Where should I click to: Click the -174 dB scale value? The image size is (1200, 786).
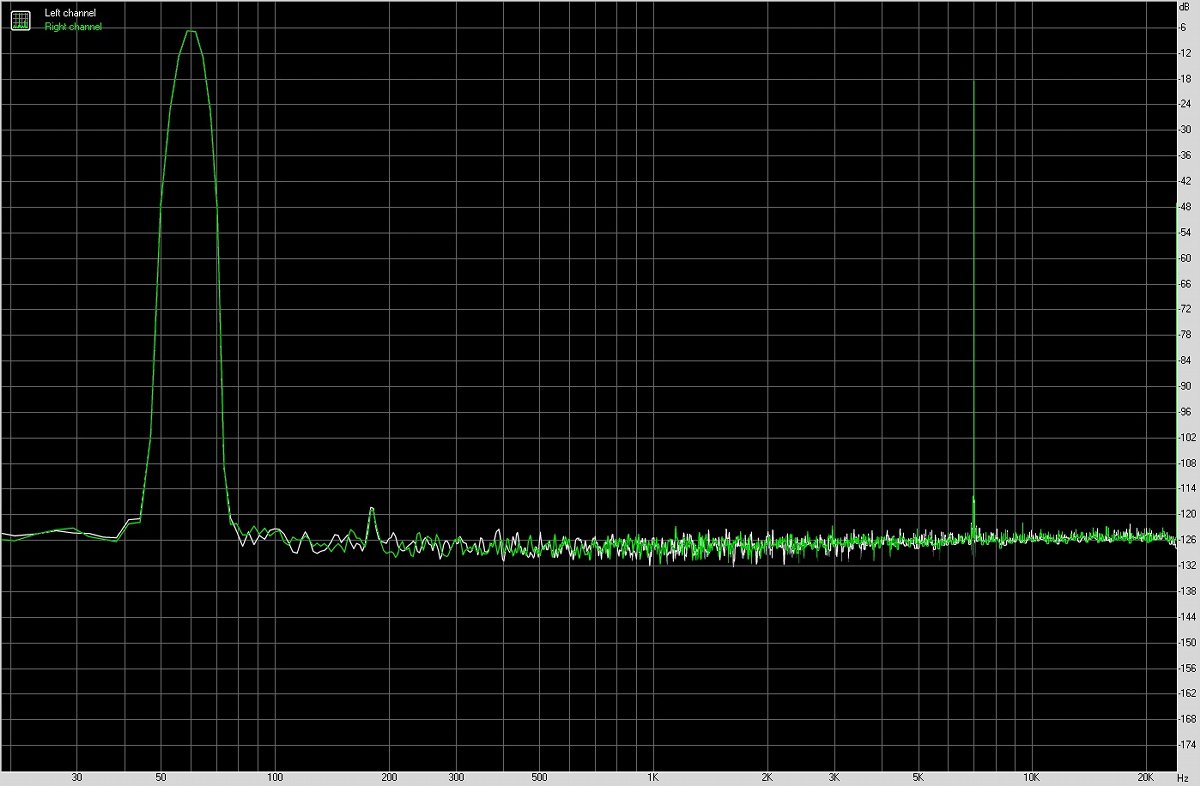1186,745
